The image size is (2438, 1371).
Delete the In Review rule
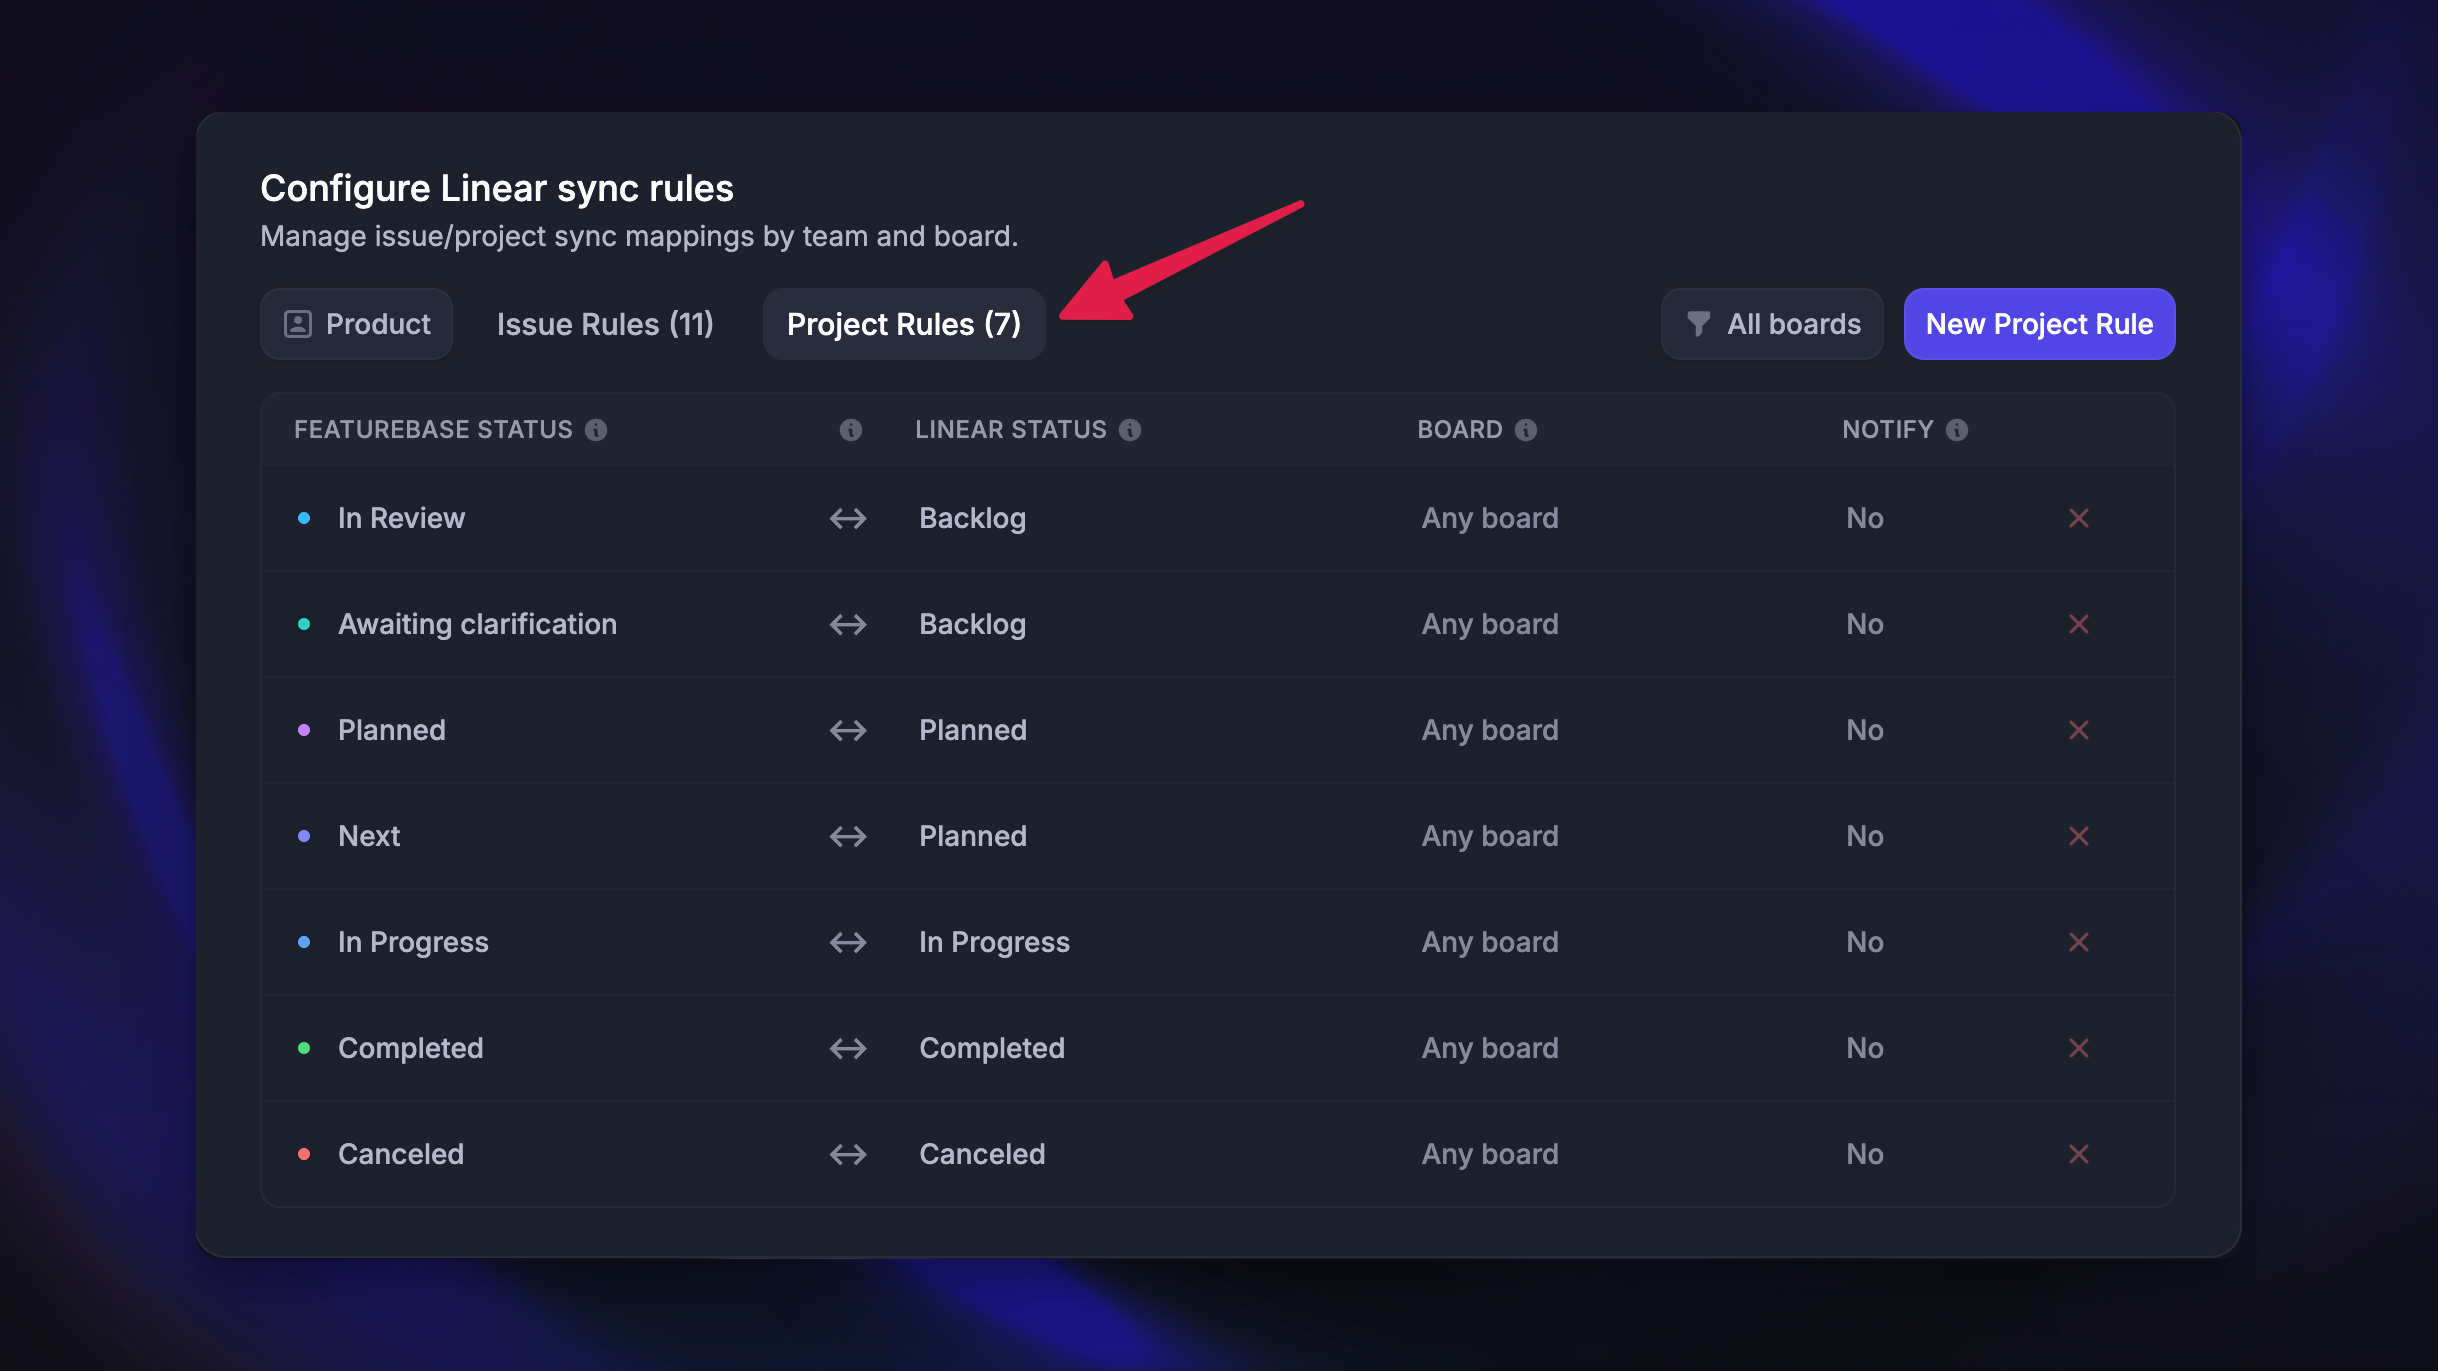click(2079, 518)
